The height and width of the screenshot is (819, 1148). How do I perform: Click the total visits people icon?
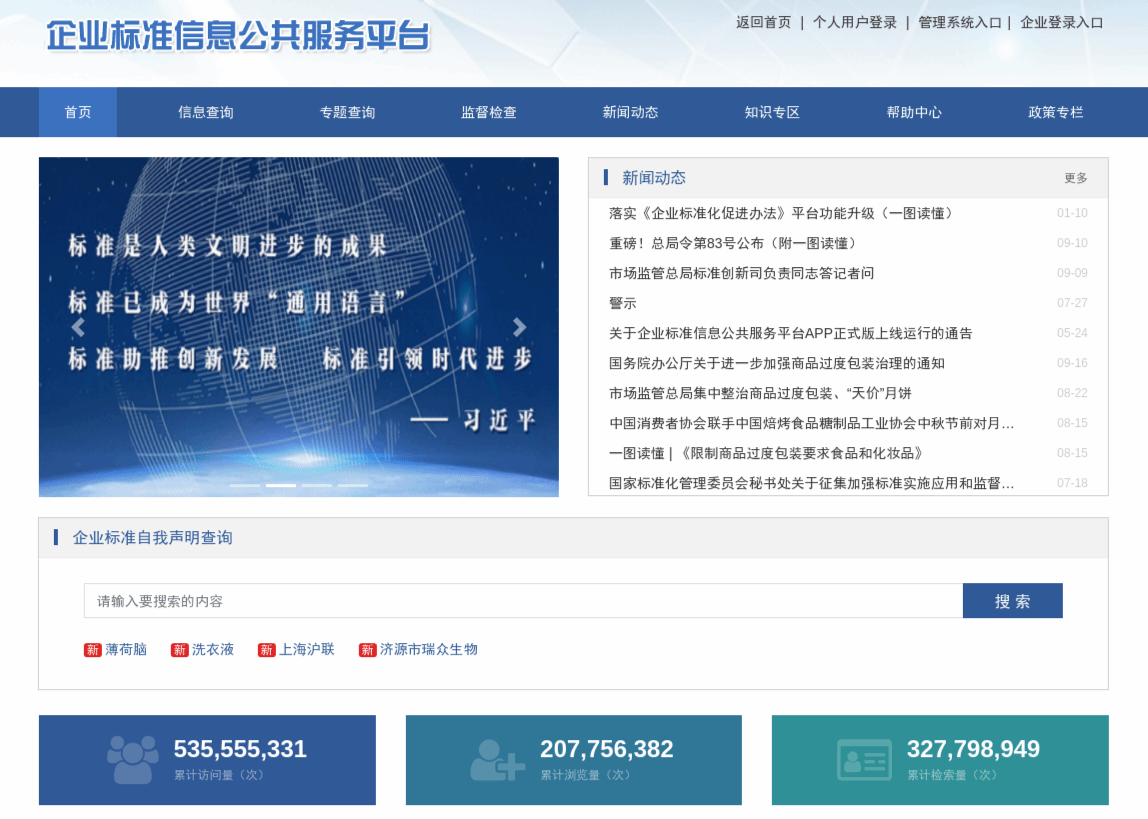click(x=133, y=760)
